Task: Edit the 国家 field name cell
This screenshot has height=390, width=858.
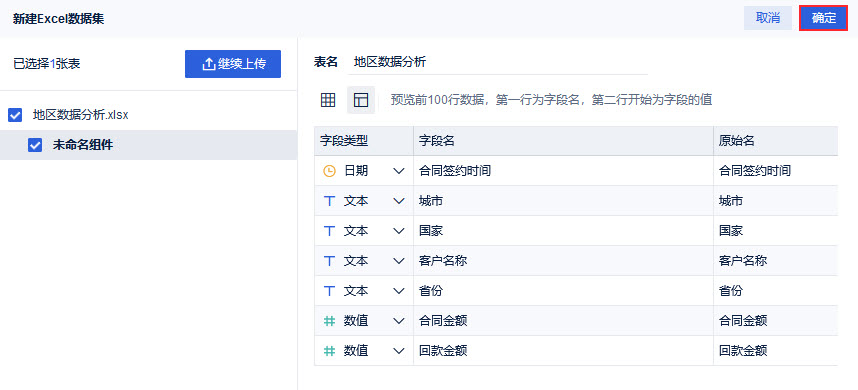Action: coord(563,231)
